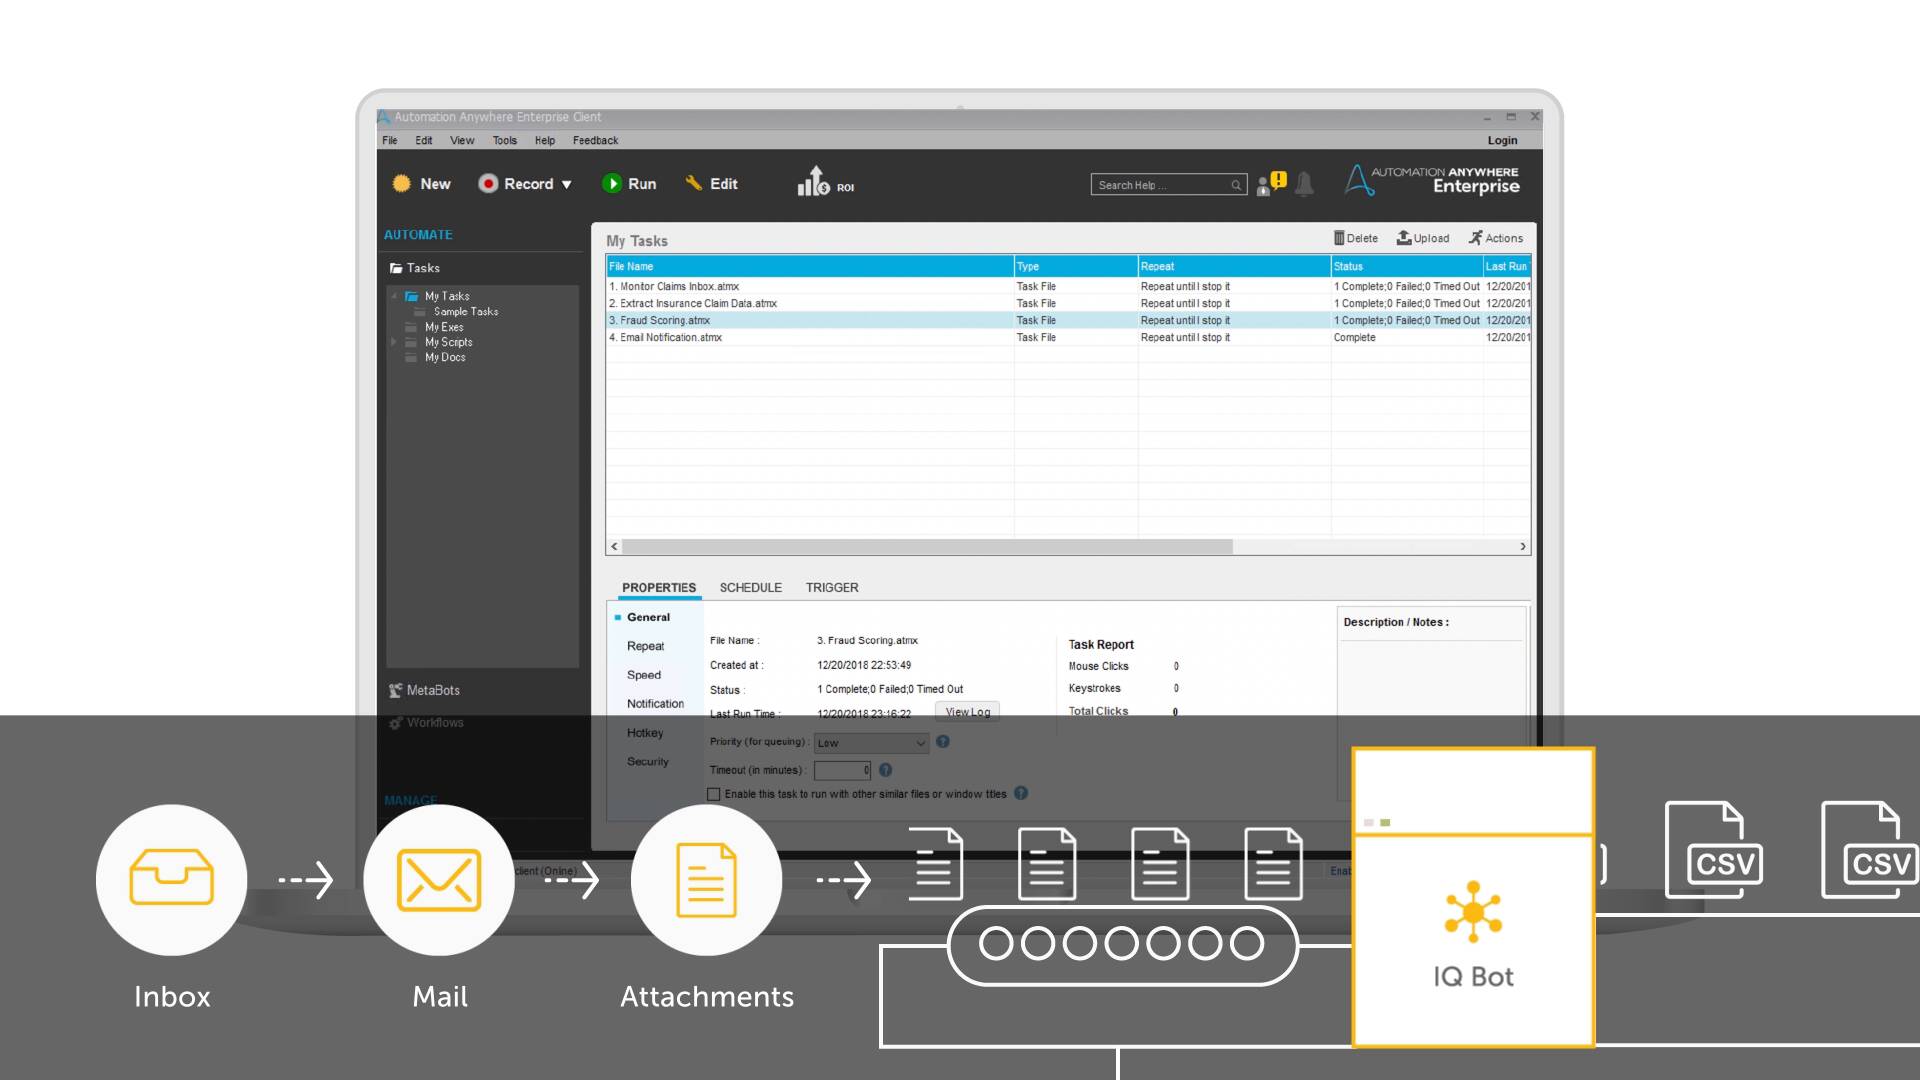1920x1080 pixels.
Task: Upload the task using Upload icon
Action: (x=1423, y=238)
